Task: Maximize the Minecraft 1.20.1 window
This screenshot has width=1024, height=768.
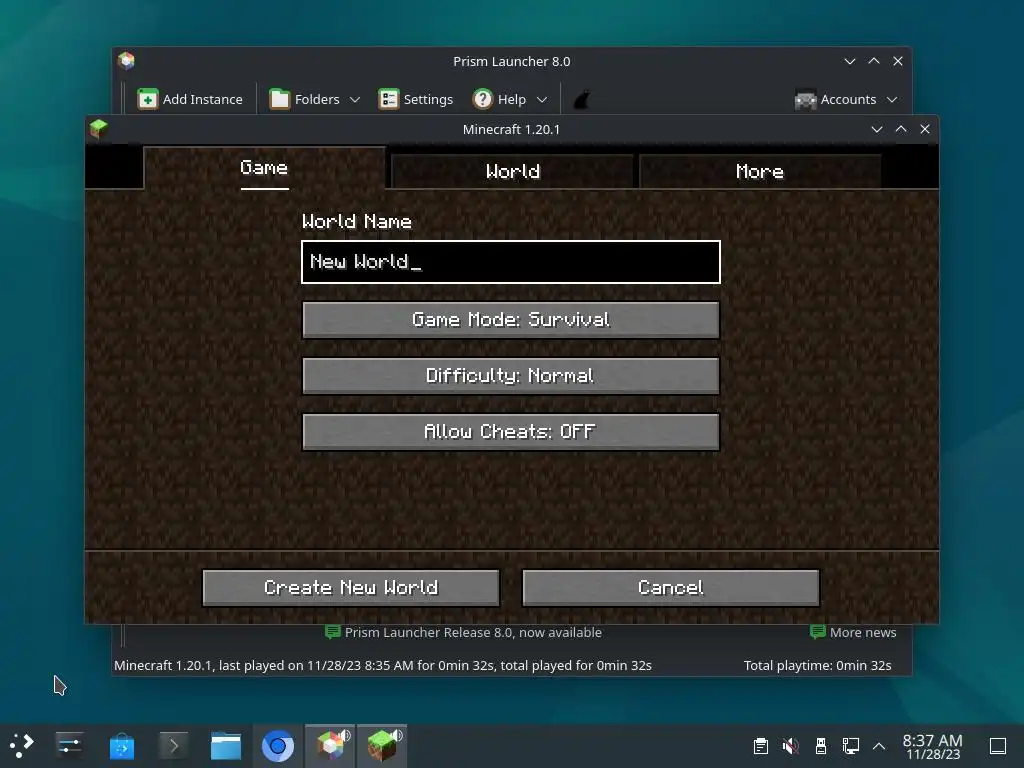Action: tap(901, 129)
